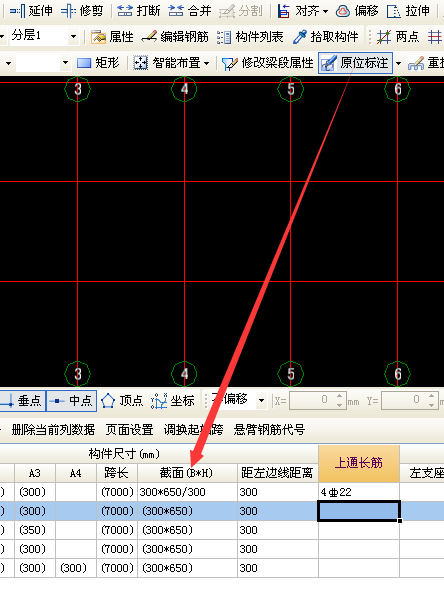Click axis bubble 5 at bottom

[x=291, y=374]
